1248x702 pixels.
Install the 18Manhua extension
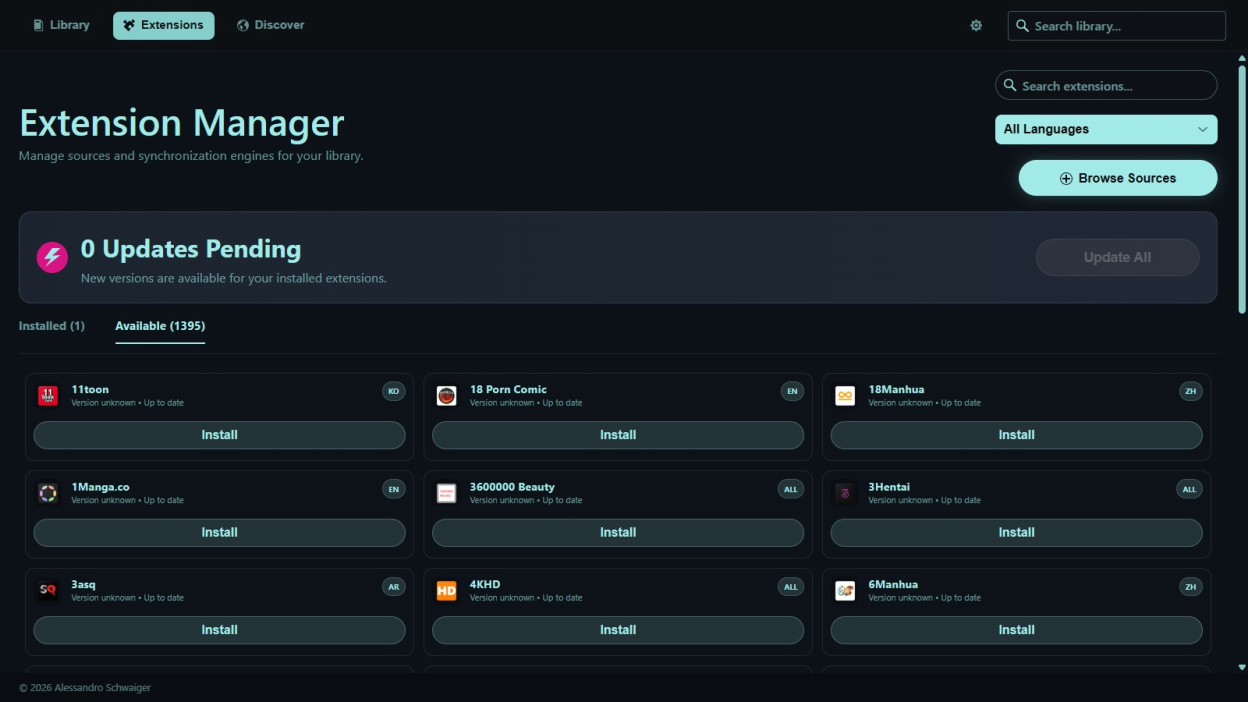pyautogui.click(x=1016, y=435)
